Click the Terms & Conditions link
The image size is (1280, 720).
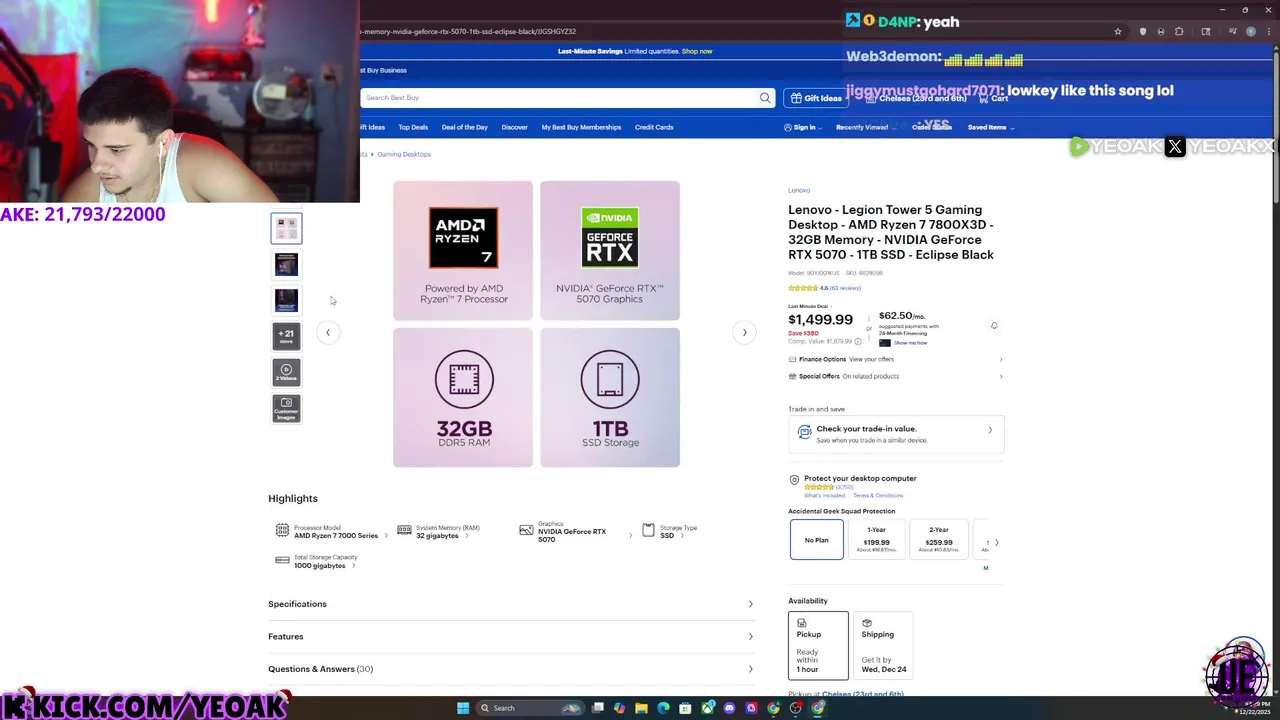(878, 495)
